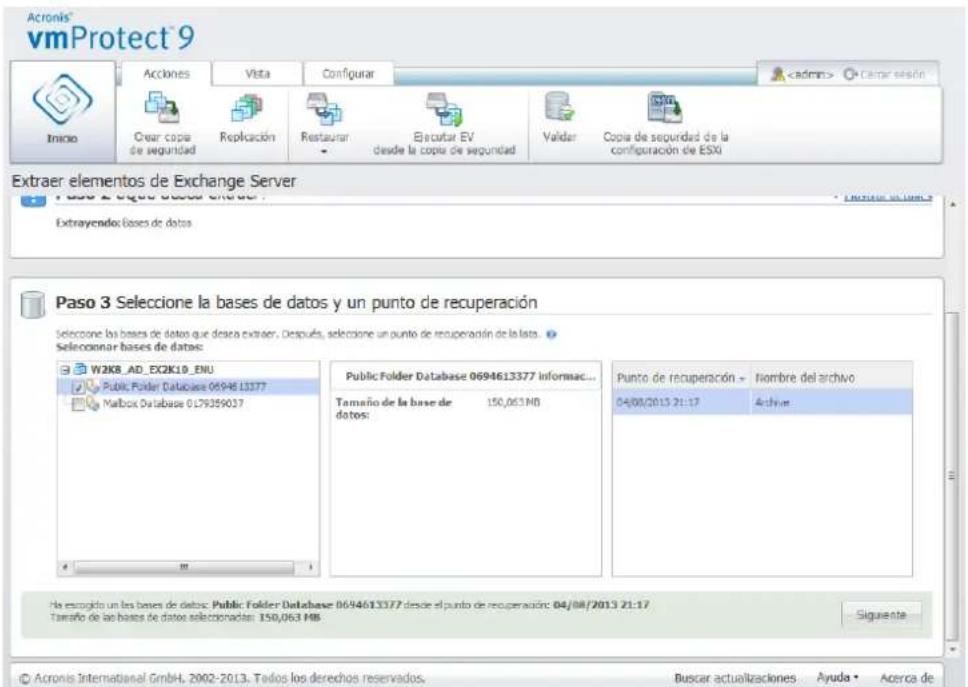The image size is (968, 687).
Task: Click the Mailbox Database icon in the tree
Action: [93, 404]
